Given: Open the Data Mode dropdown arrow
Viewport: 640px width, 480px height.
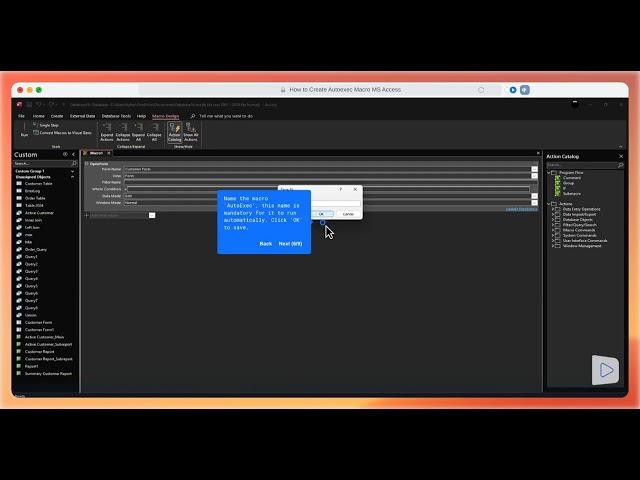Looking at the screenshot, I should click(x=534, y=196).
